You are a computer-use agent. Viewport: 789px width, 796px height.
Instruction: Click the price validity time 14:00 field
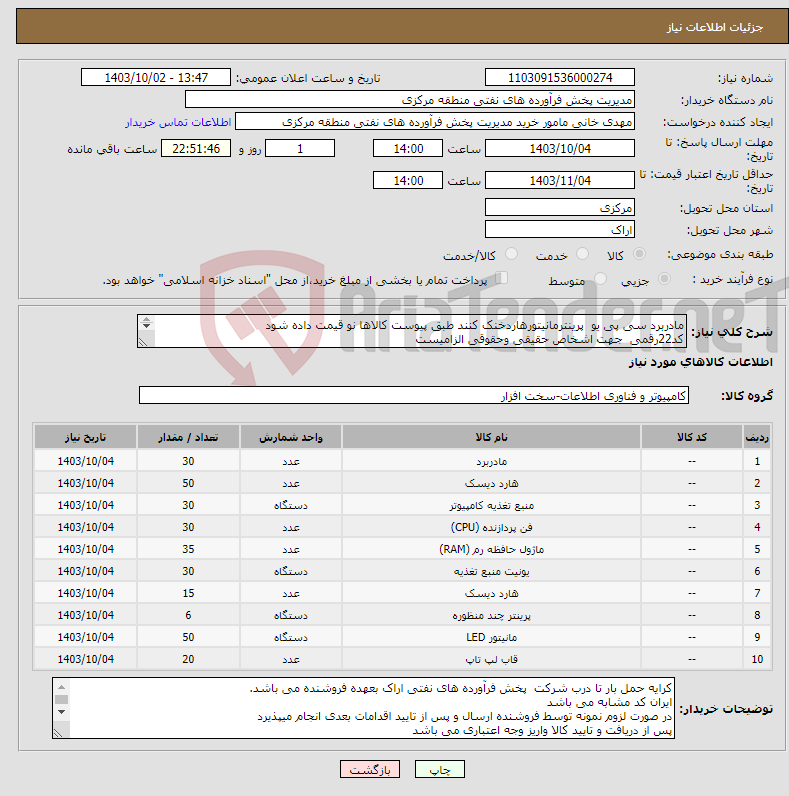point(408,181)
